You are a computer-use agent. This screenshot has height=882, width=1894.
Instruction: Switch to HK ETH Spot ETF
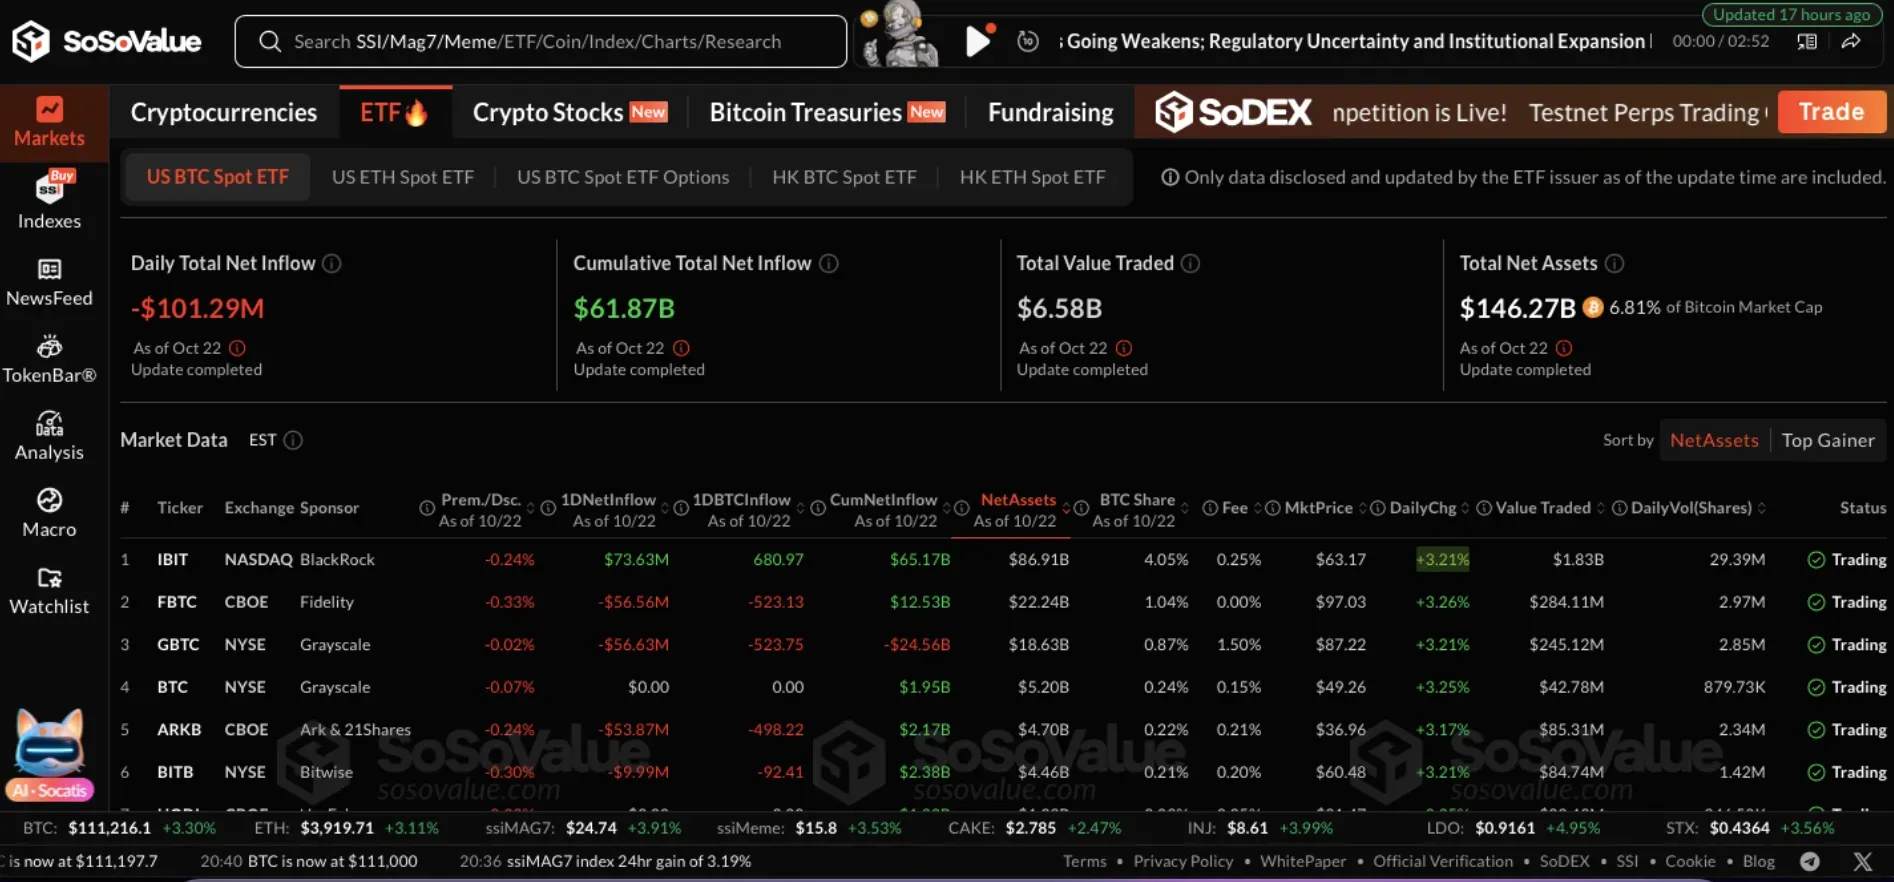pos(1032,177)
